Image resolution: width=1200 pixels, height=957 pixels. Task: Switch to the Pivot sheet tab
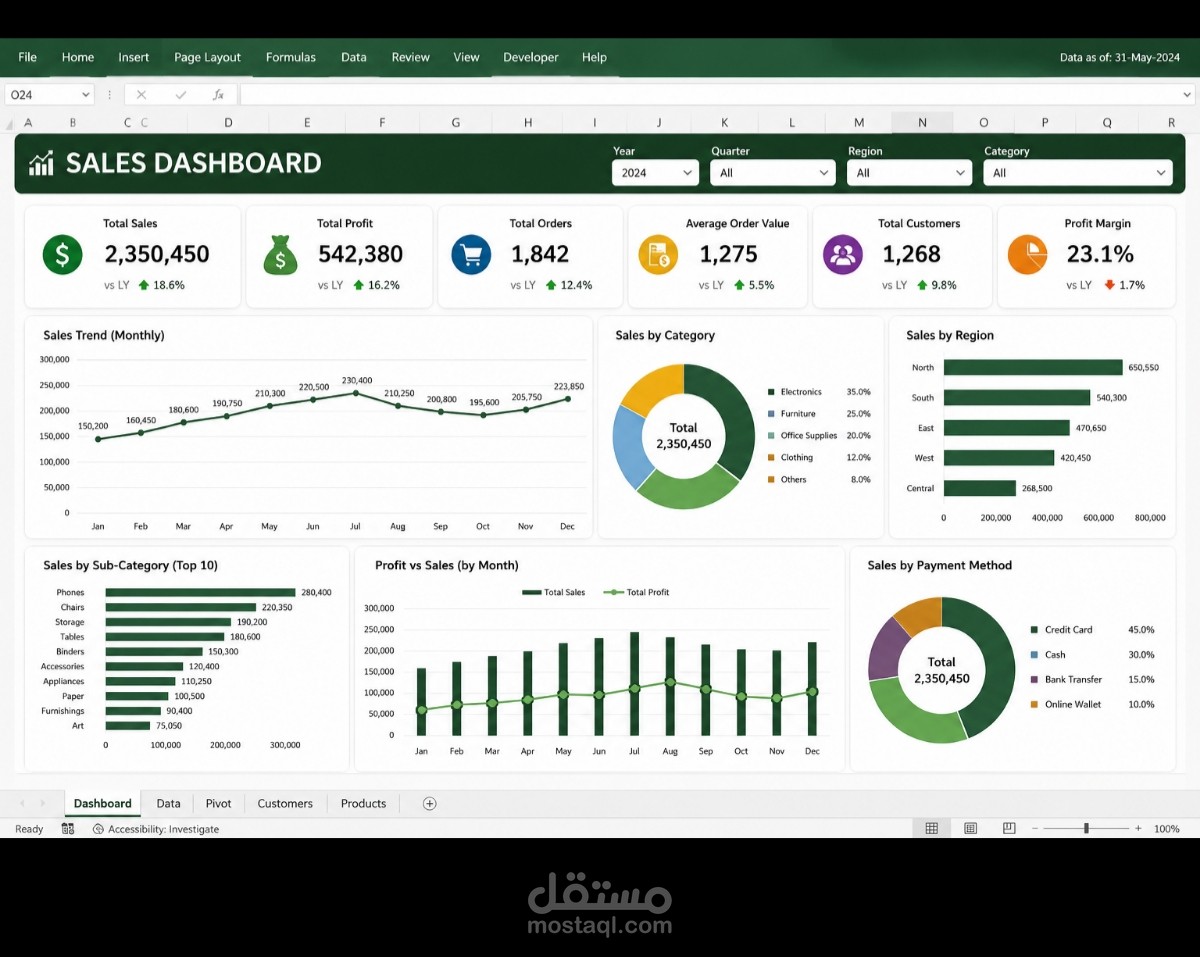click(218, 803)
